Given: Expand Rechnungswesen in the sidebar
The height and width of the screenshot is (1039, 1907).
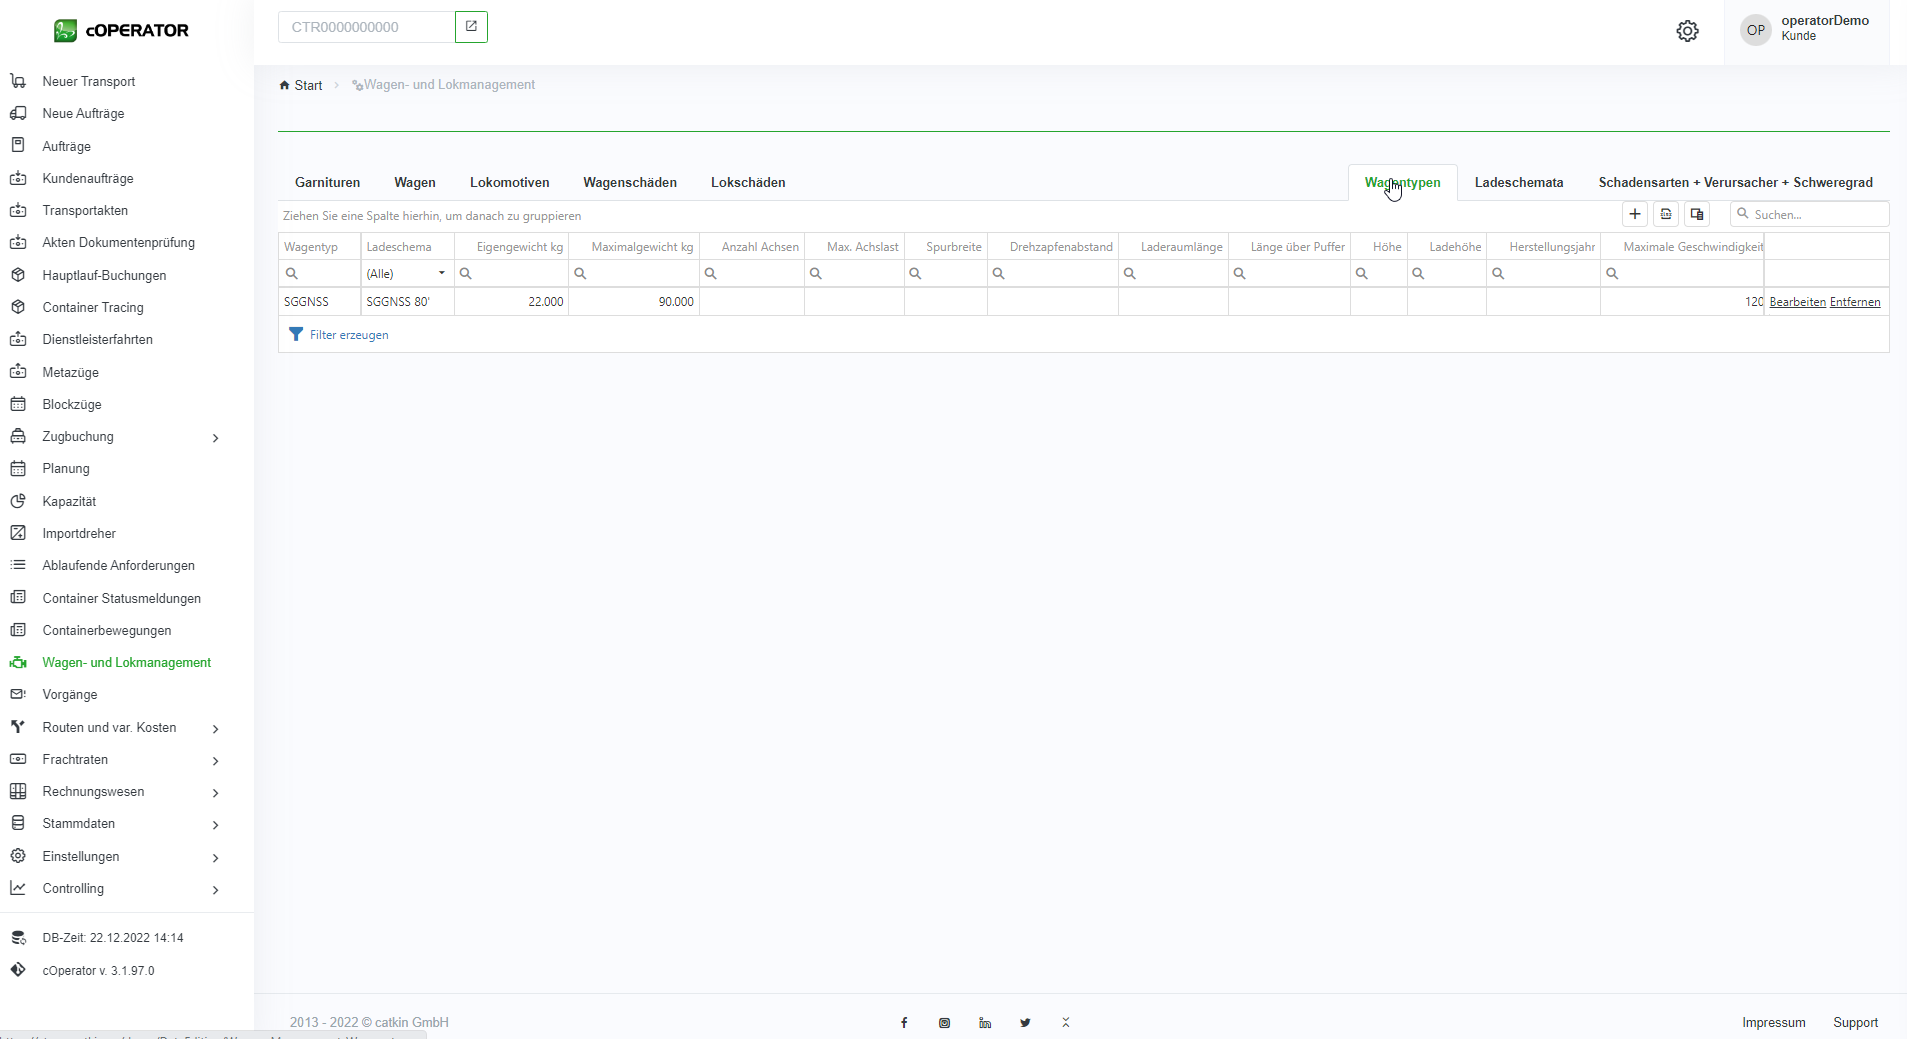Looking at the screenshot, I should point(215,793).
